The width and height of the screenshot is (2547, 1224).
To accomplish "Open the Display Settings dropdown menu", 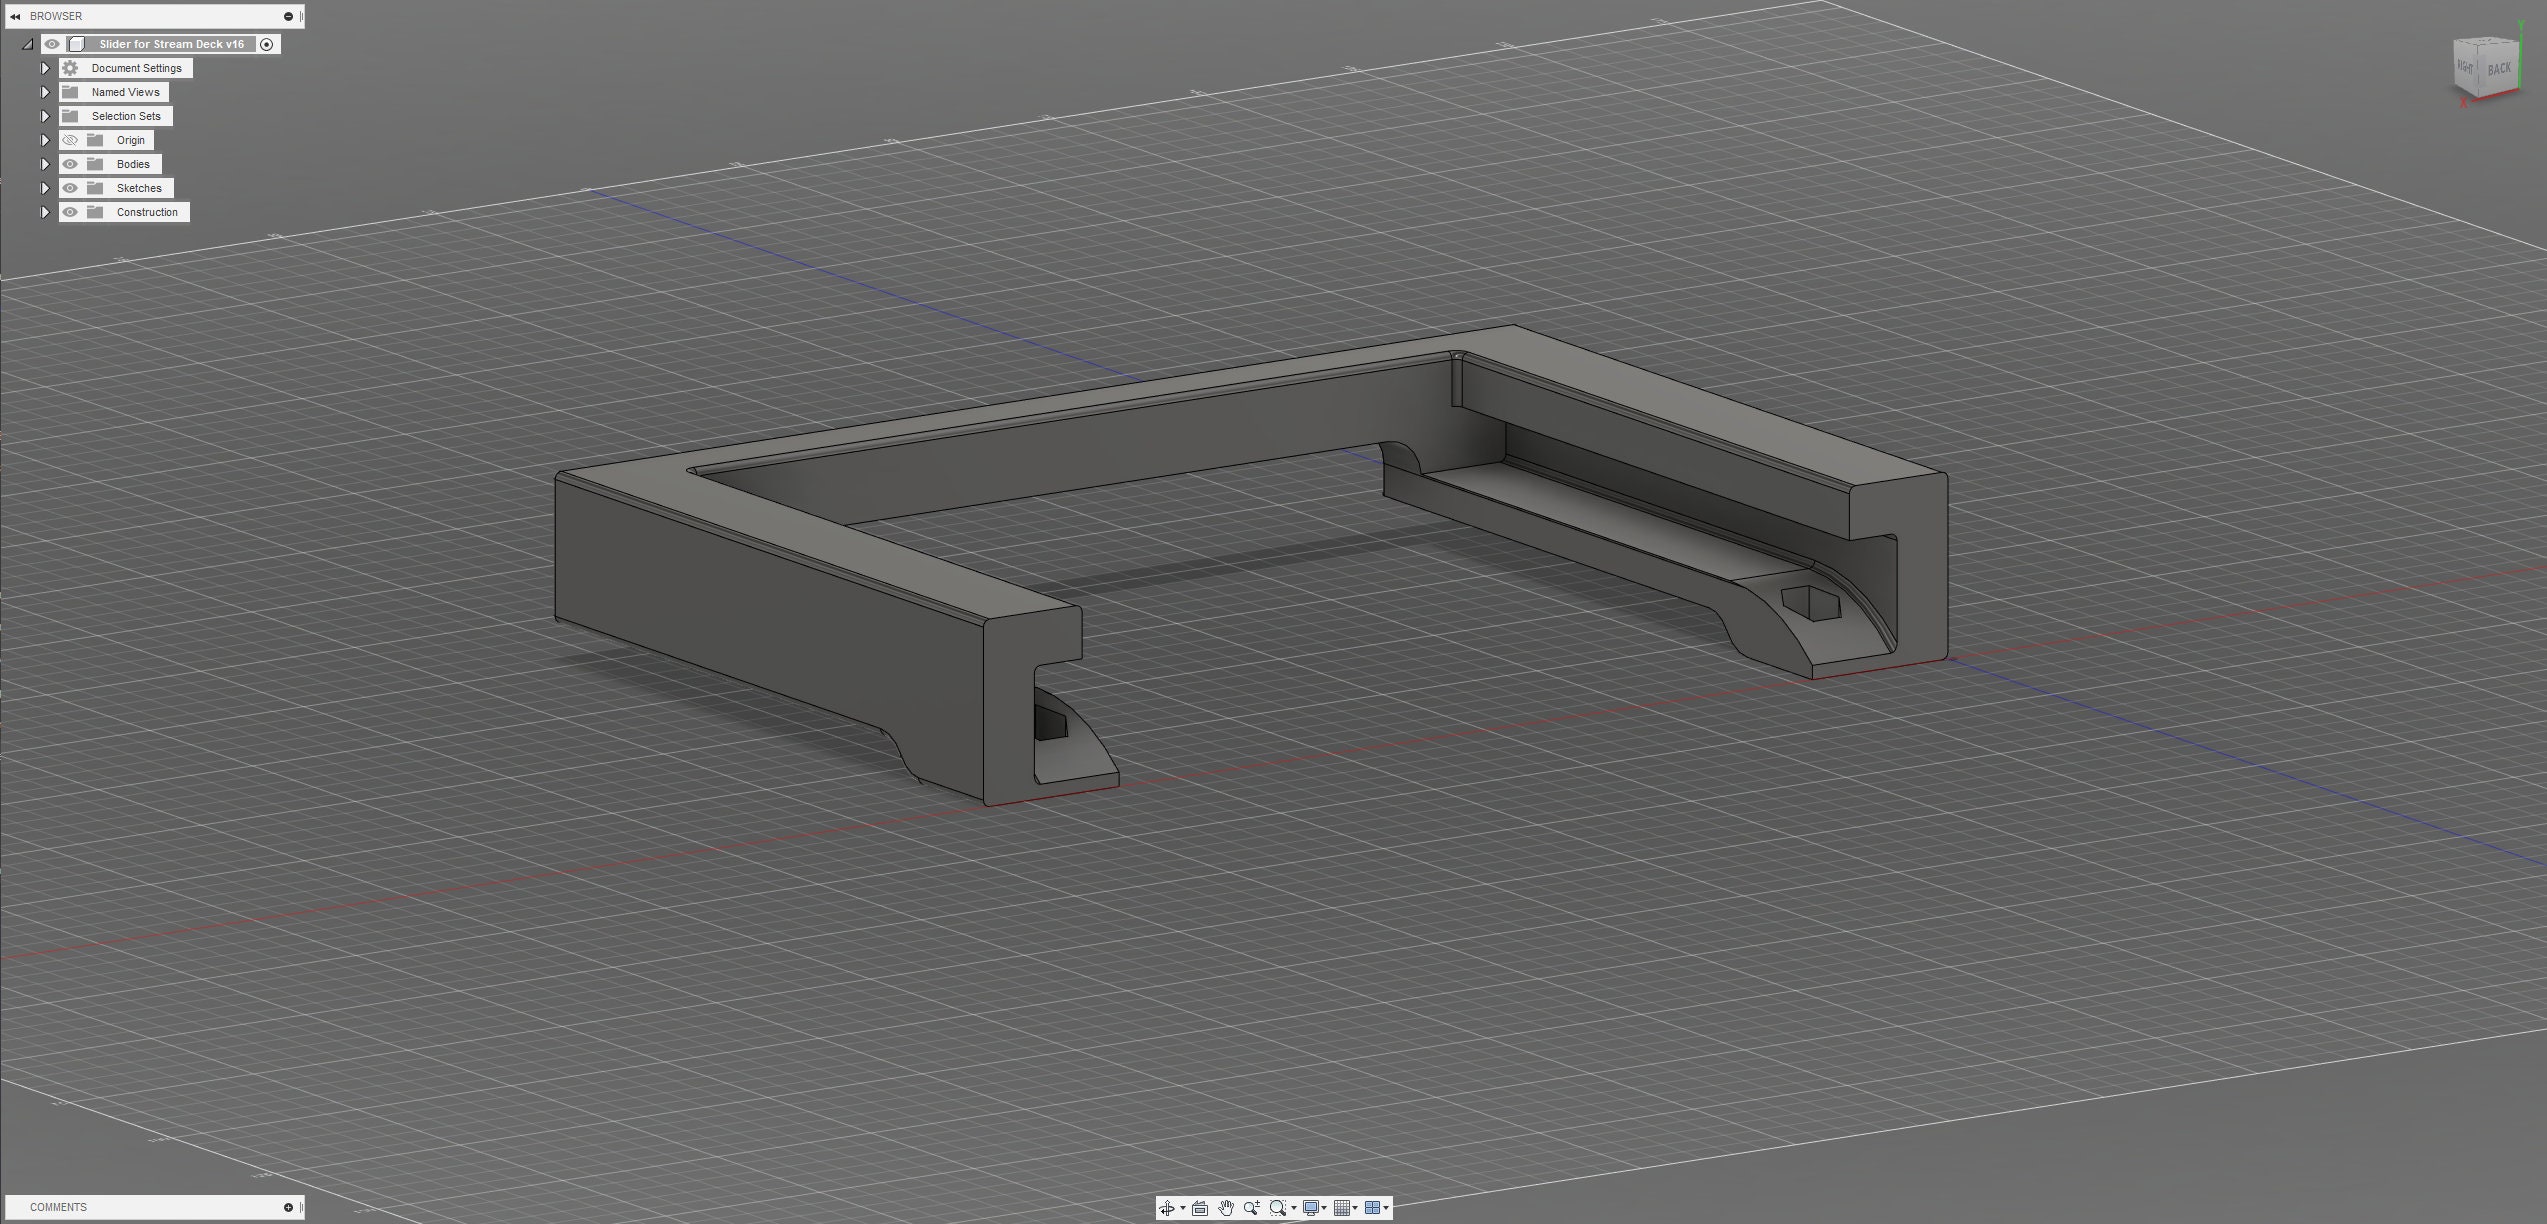I will click(1325, 1207).
